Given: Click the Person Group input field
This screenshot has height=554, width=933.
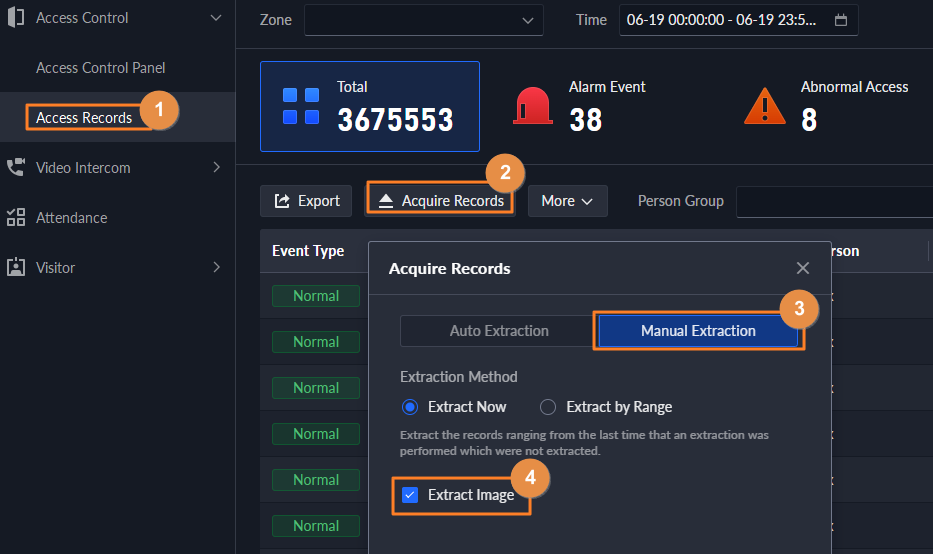Looking at the screenshot, I should pos(834,201).
